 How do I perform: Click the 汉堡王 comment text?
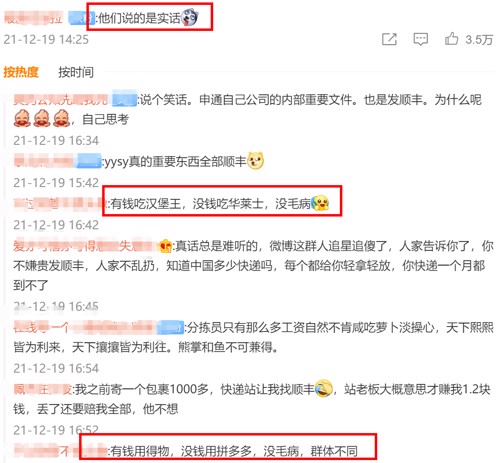[x=210, y=203]
